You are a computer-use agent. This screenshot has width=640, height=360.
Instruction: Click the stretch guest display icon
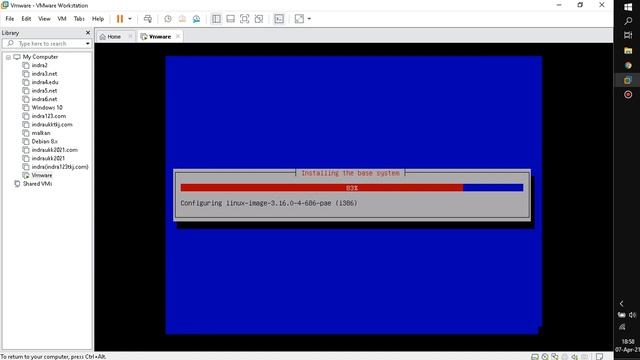click(299, 19)
